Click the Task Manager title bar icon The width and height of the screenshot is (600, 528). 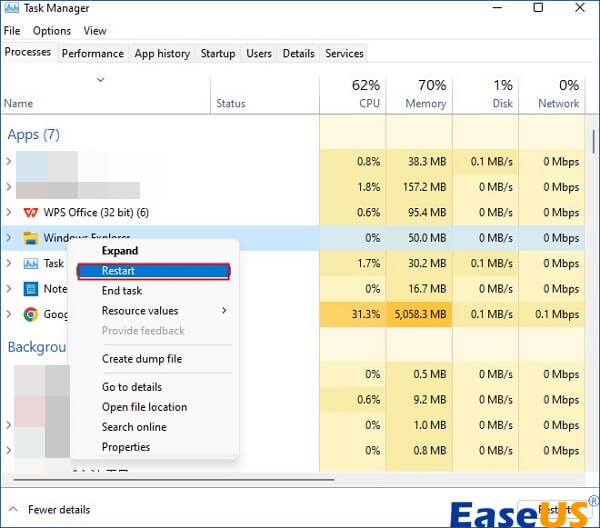[x=11, y=7]
